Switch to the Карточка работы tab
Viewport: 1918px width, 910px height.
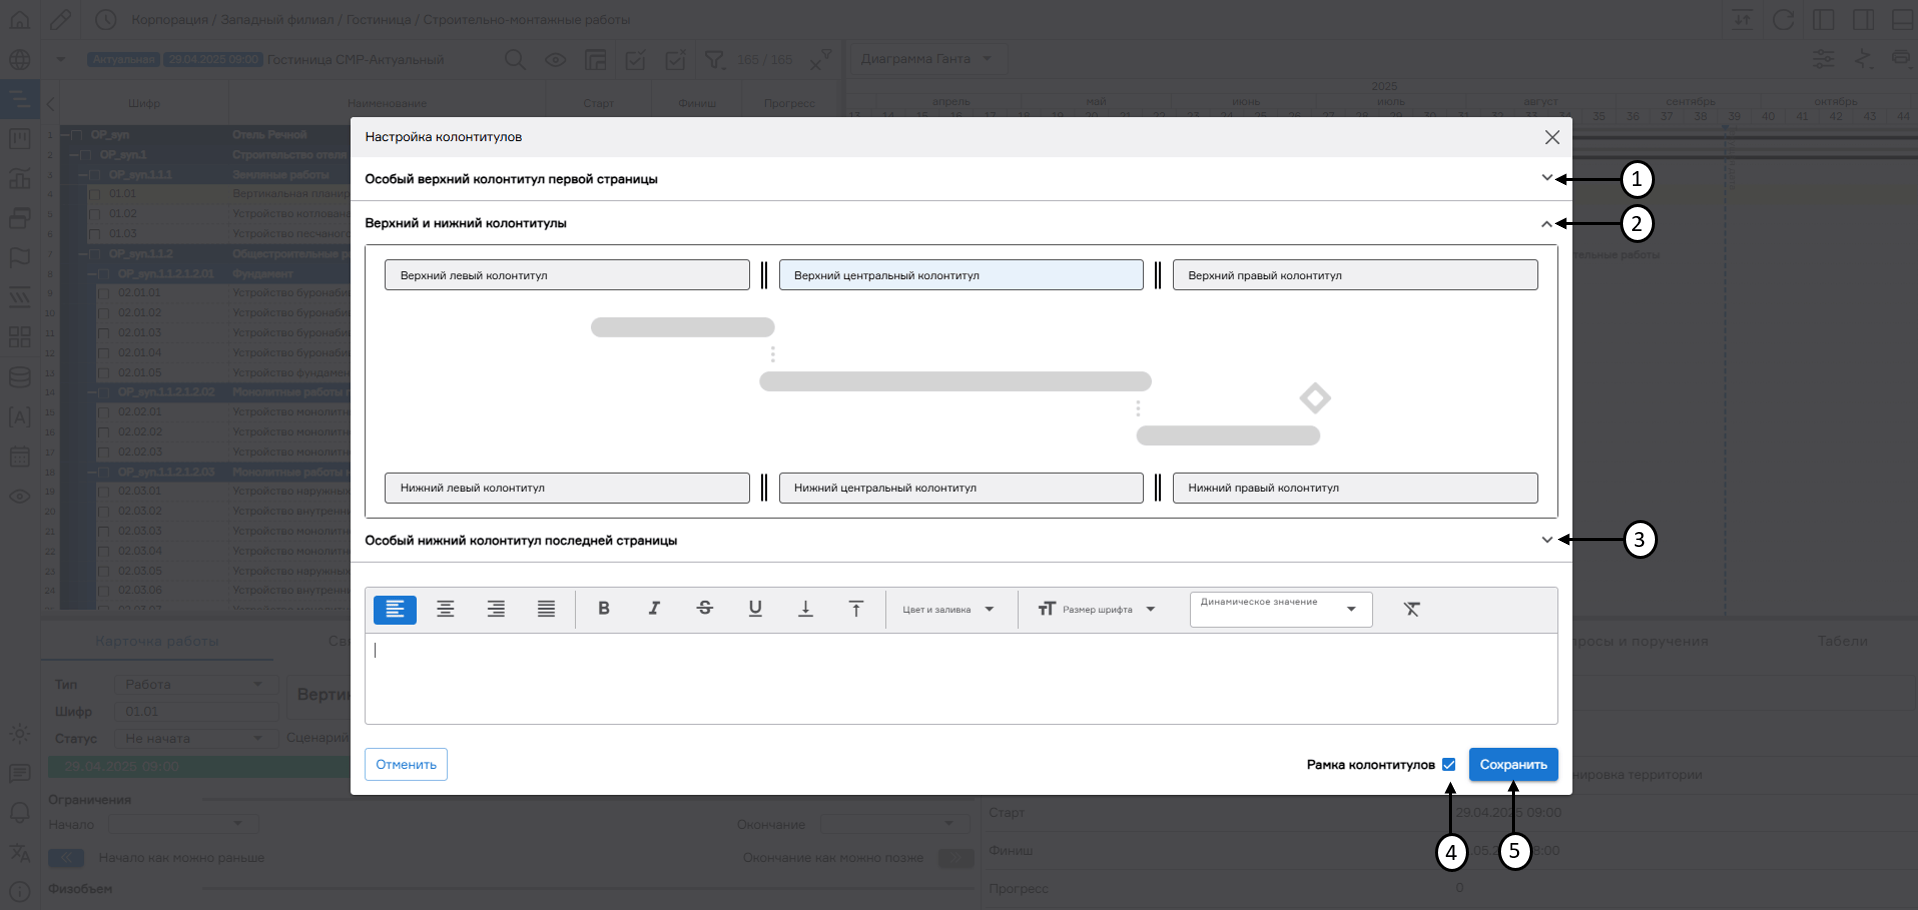click(x=157, y=641)
